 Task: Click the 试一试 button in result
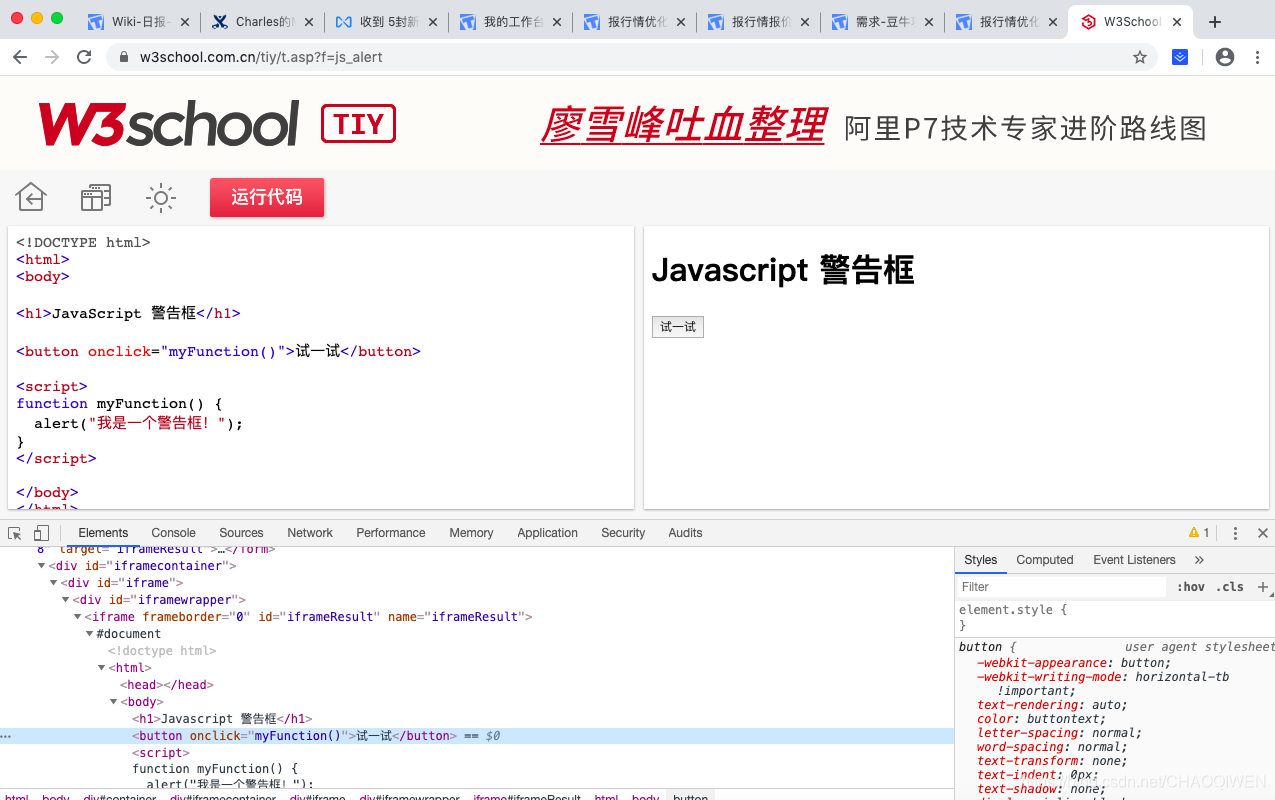click(678, 327)
